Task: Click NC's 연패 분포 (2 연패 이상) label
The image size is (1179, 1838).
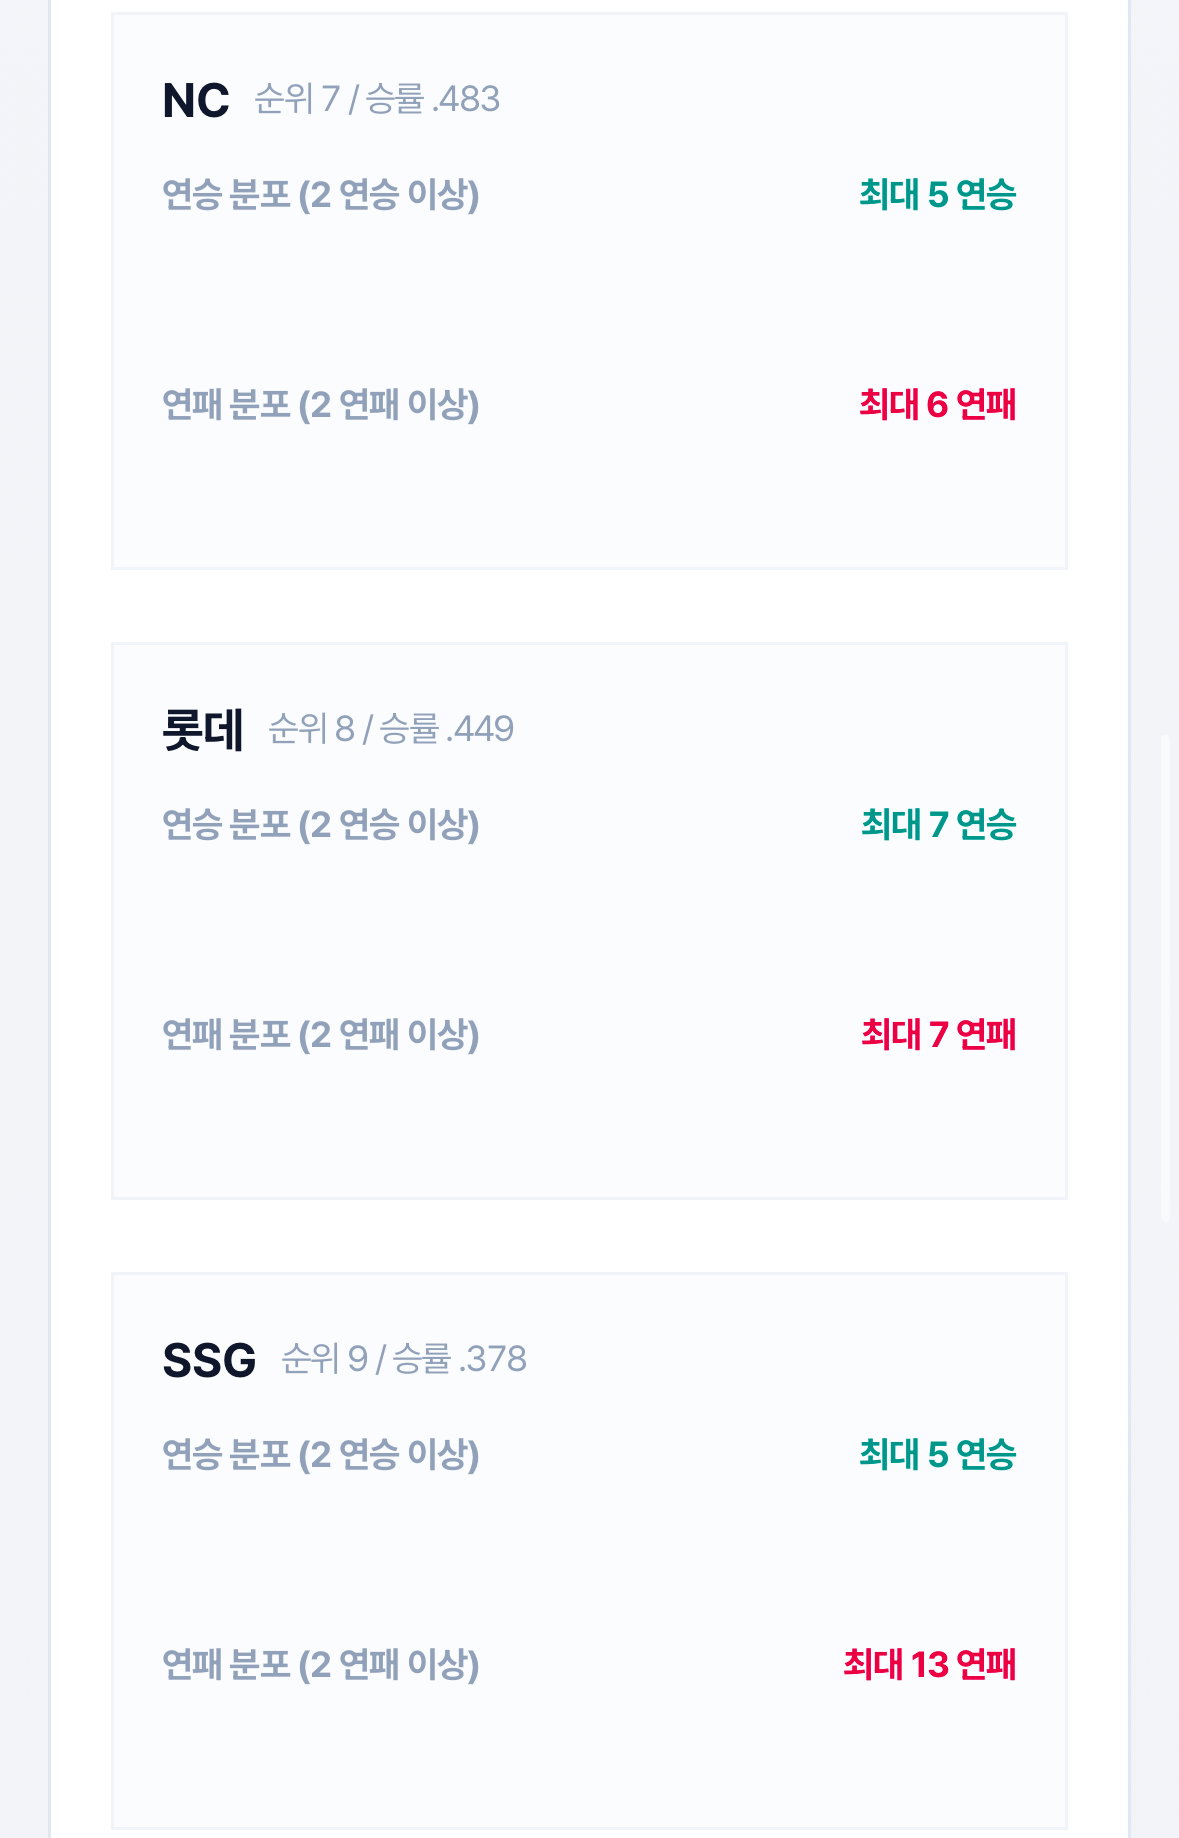Action: 321,404
